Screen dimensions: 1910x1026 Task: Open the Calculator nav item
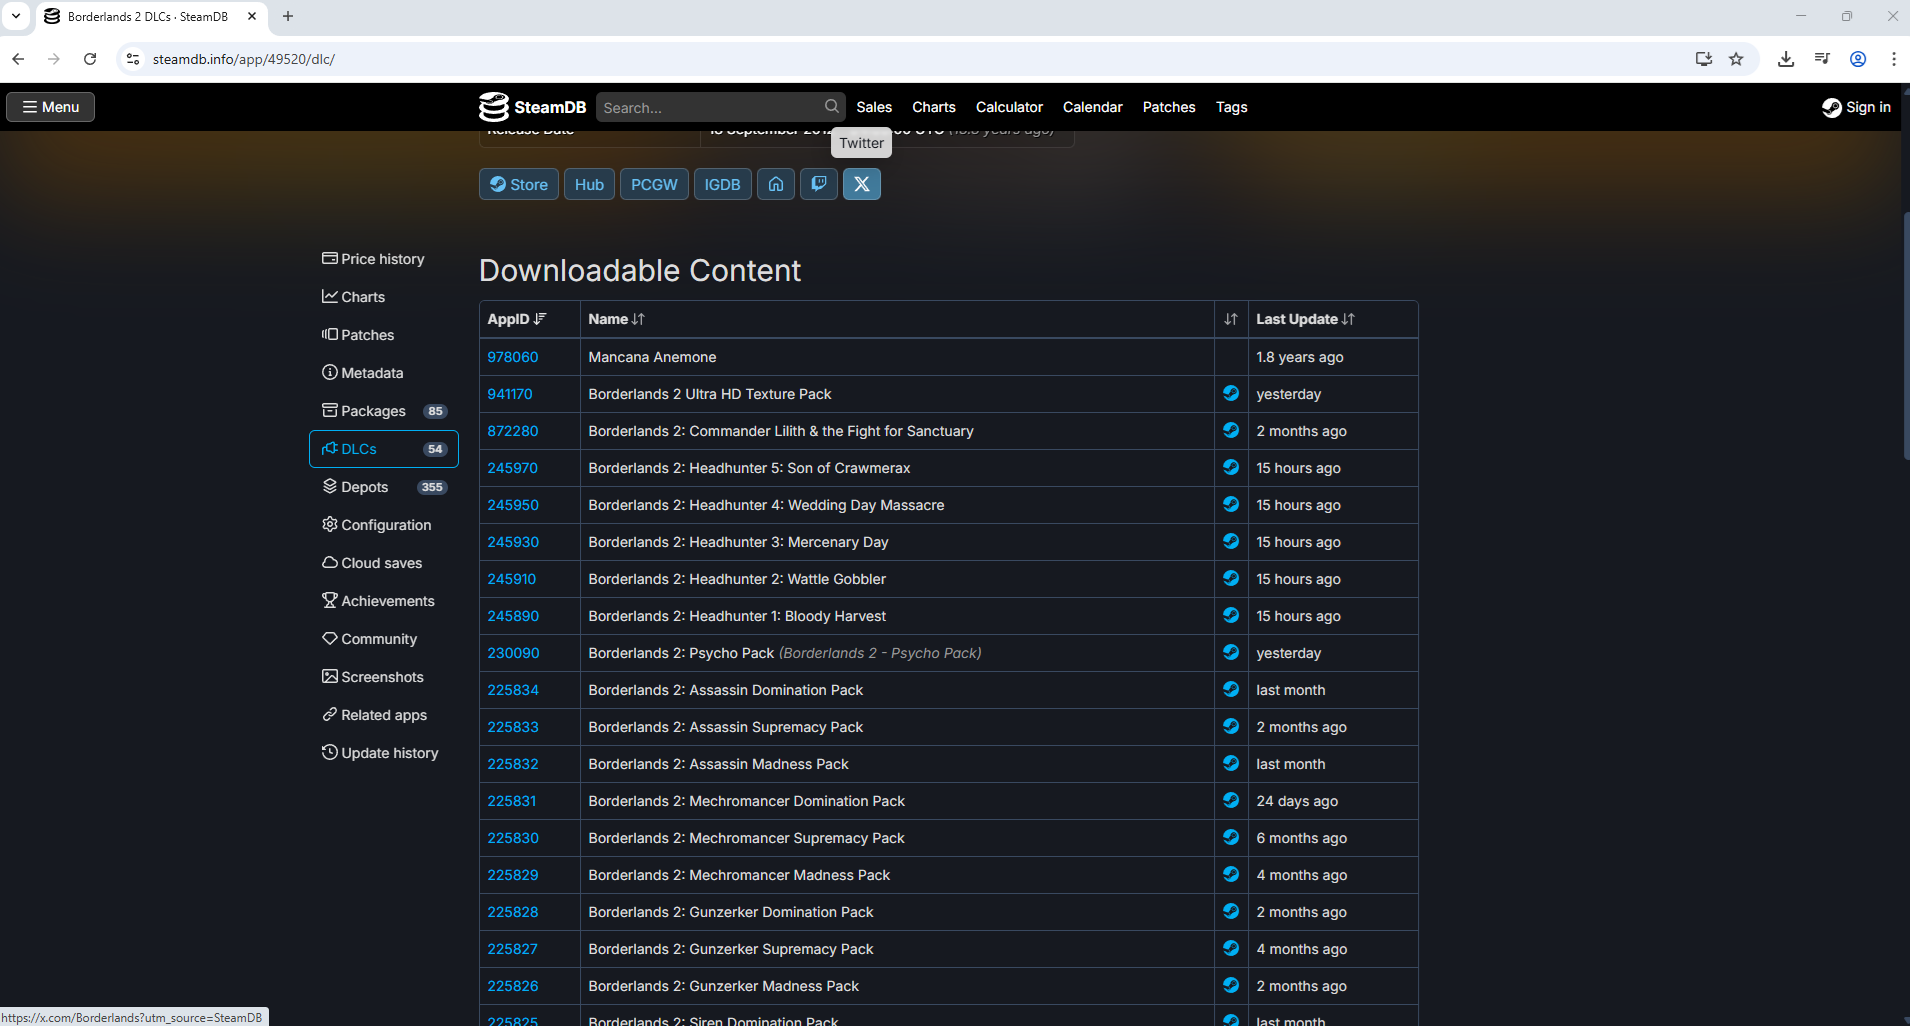pyautogui.click(x=1009, y=107)
